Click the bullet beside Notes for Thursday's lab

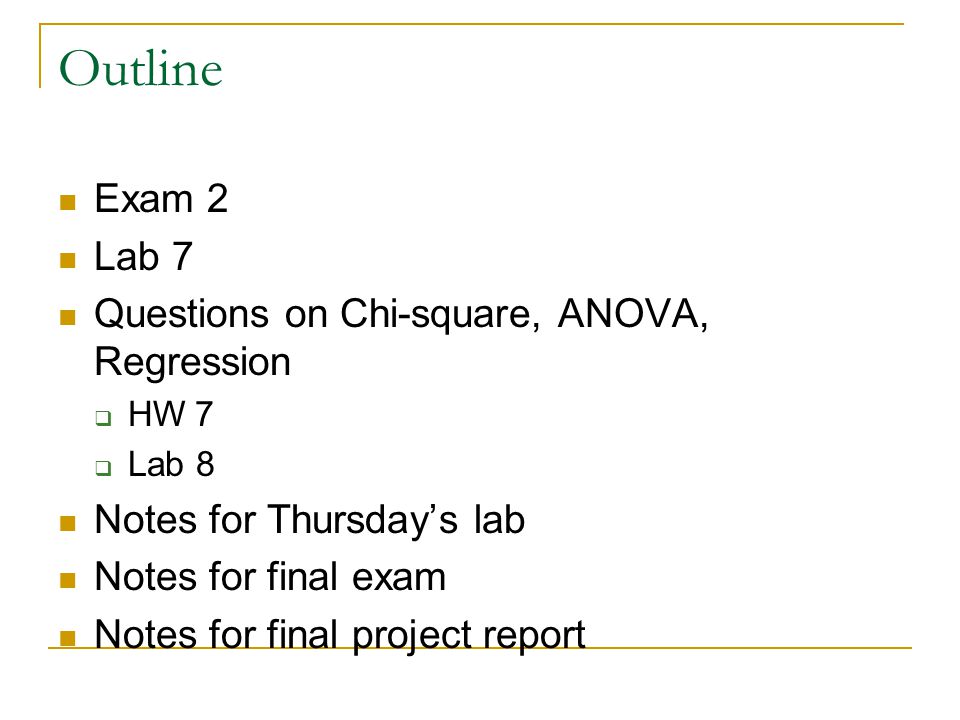68,523
